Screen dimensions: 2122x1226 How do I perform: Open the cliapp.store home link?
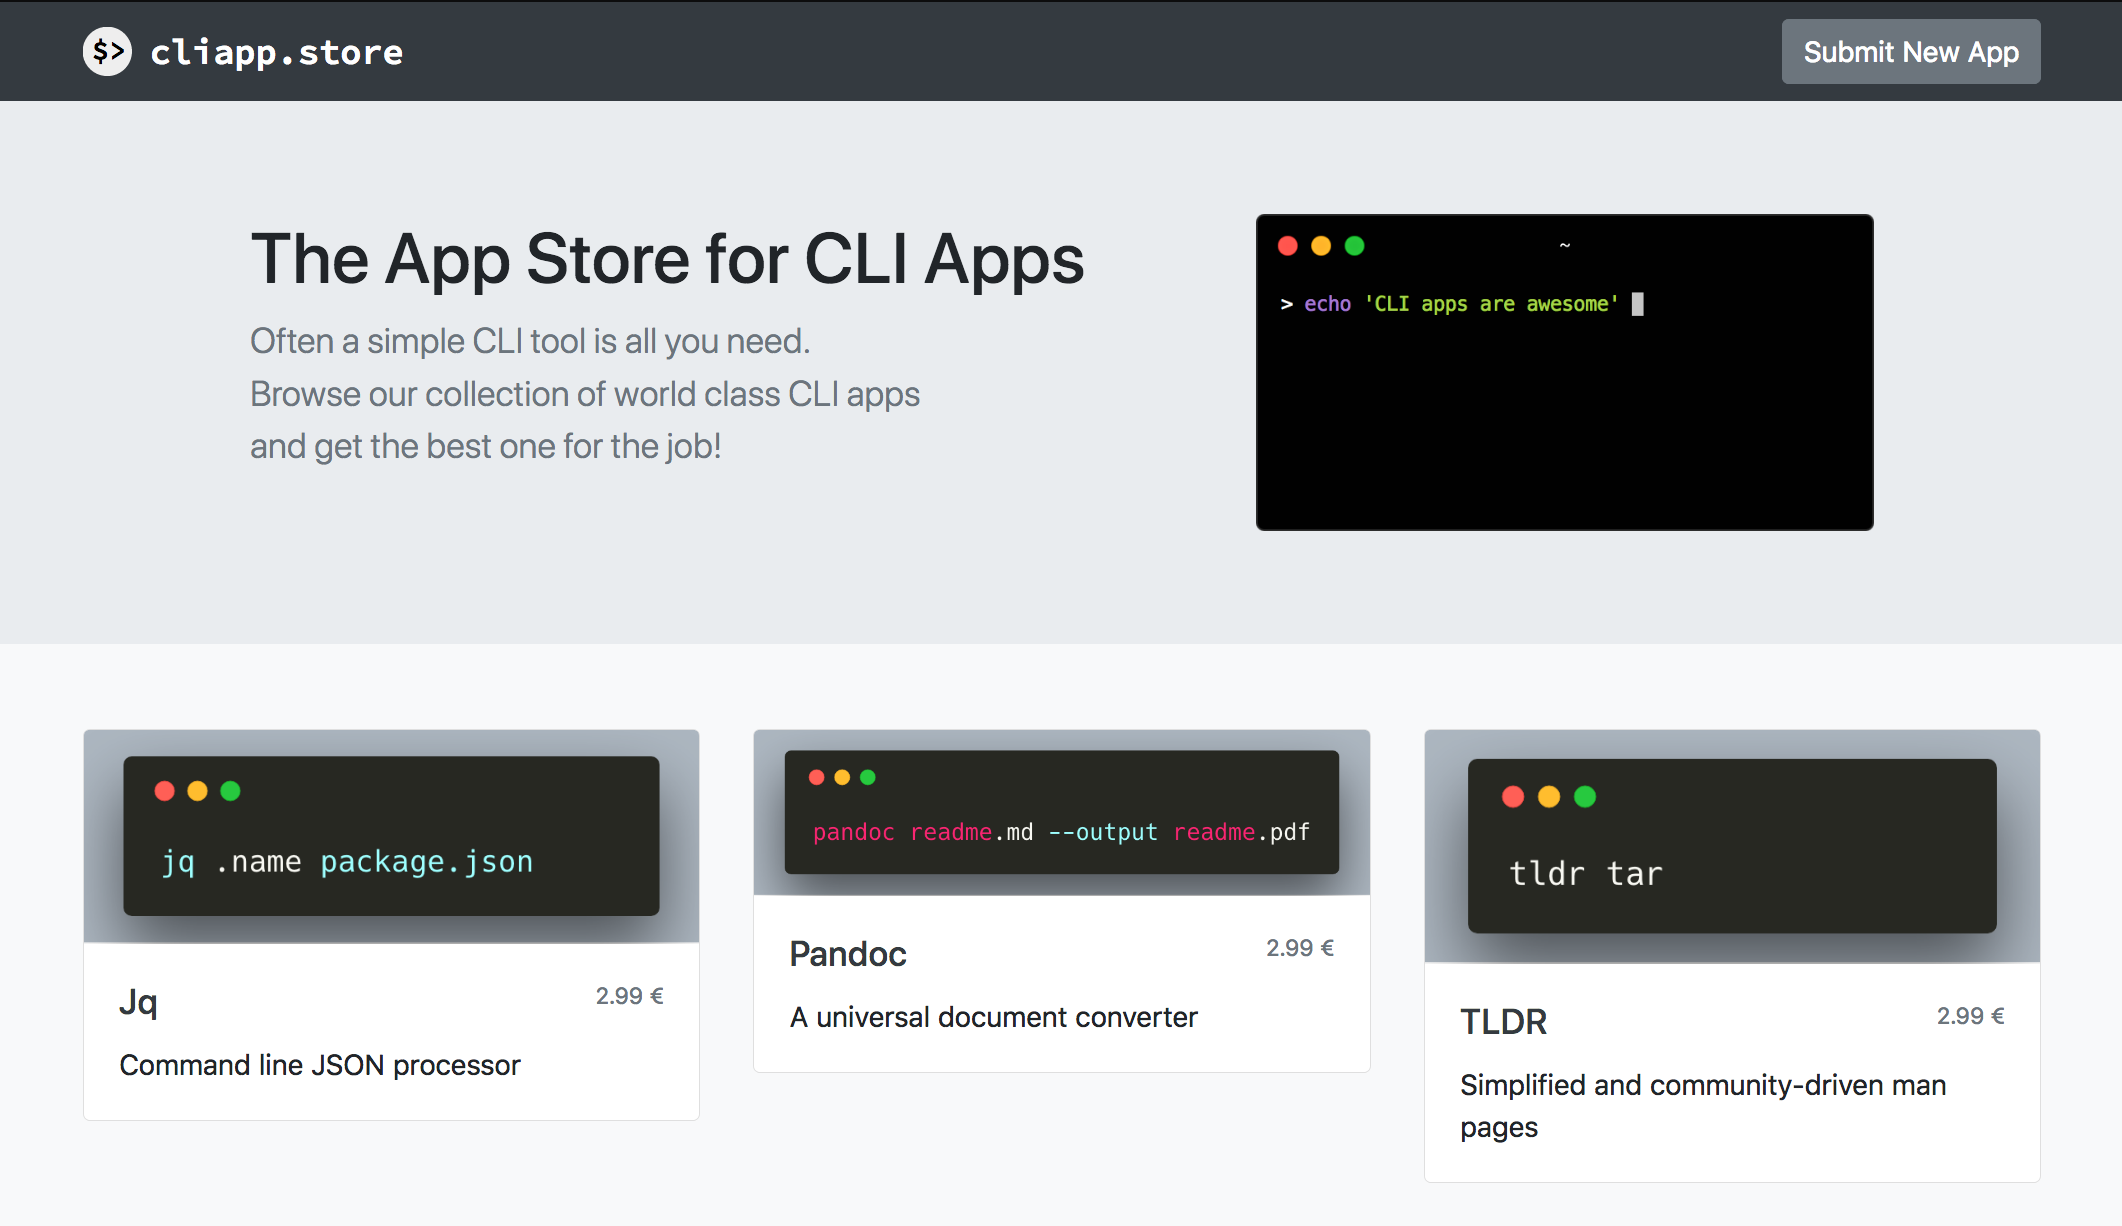coord(243,51)
